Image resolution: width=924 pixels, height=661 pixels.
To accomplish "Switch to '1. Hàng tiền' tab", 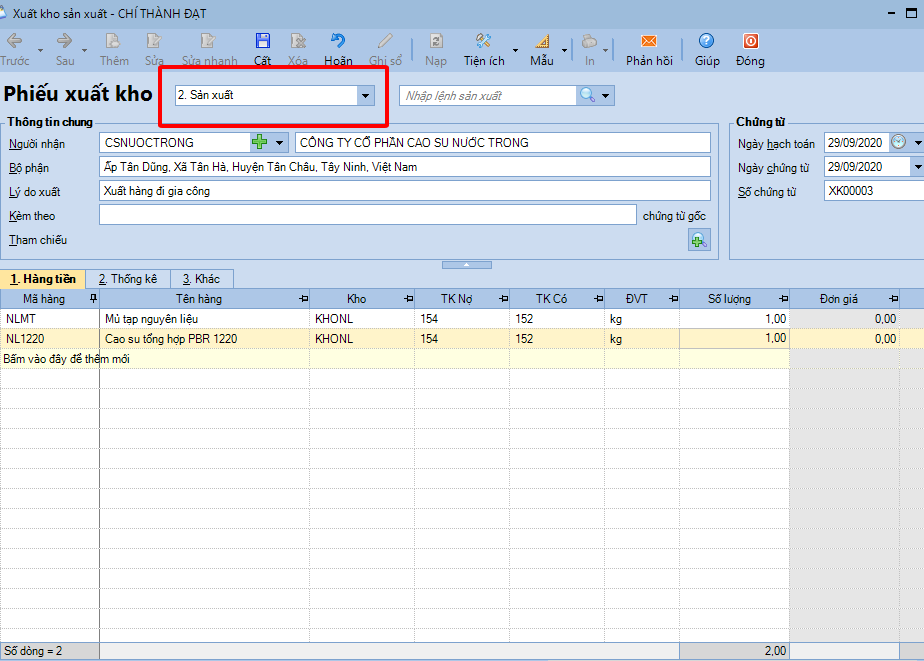I will tap(43, 279).
